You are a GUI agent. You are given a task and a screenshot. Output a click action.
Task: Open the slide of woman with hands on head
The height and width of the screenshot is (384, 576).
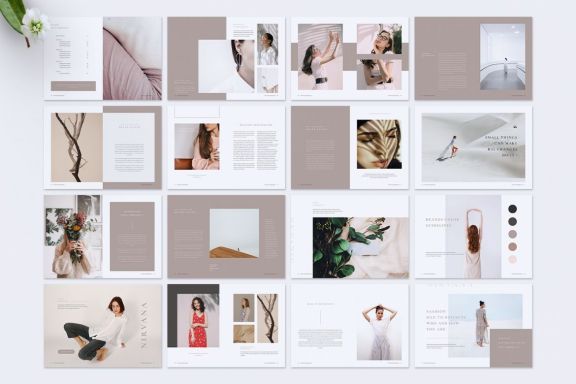point(350,326)
